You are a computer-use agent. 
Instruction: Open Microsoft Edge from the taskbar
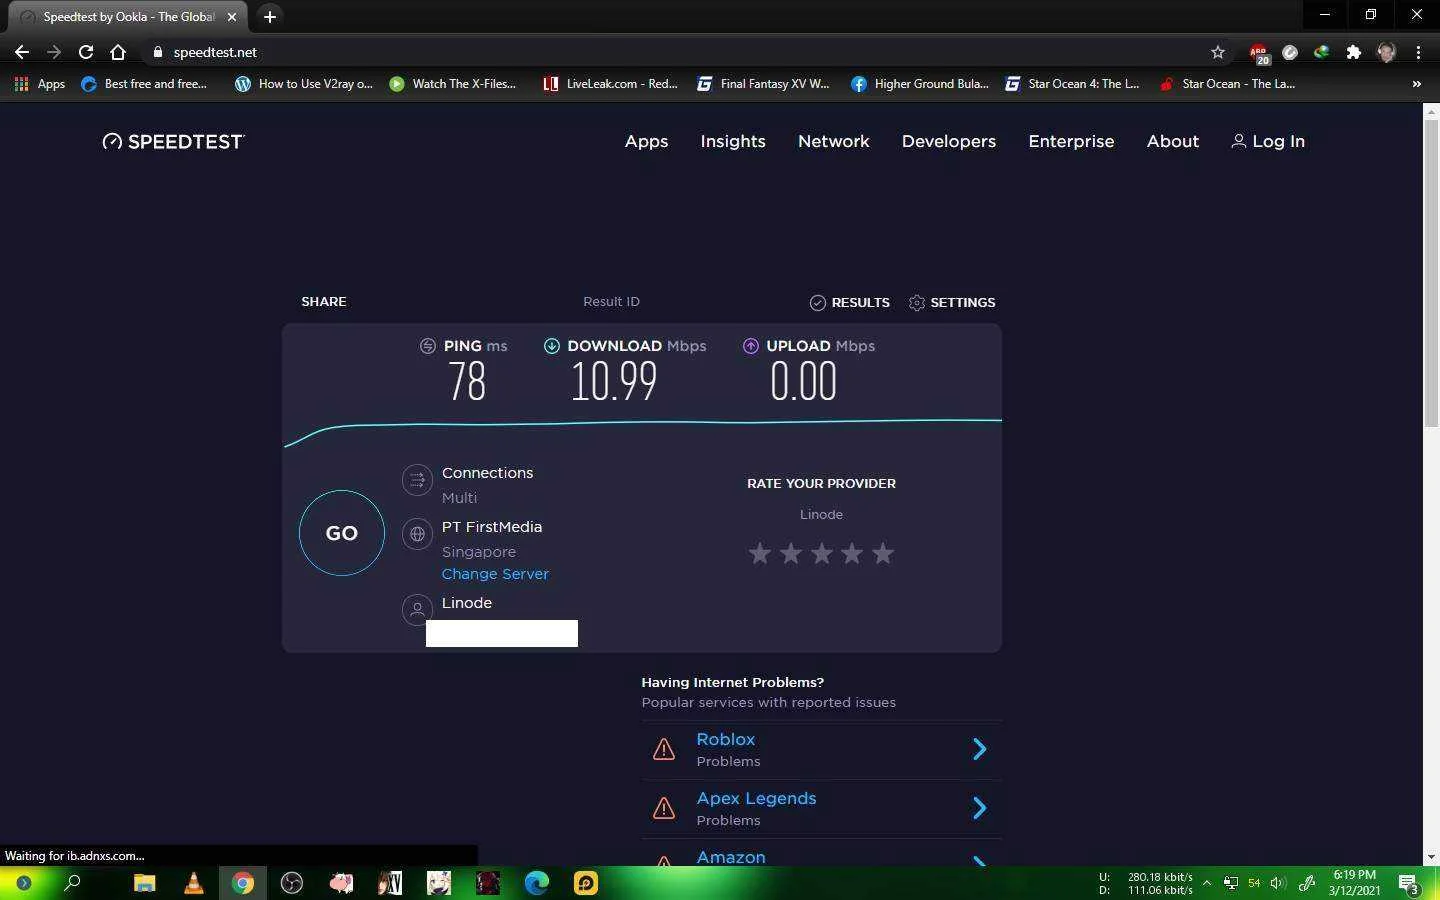pyautogui.click(x=537, y=883)
